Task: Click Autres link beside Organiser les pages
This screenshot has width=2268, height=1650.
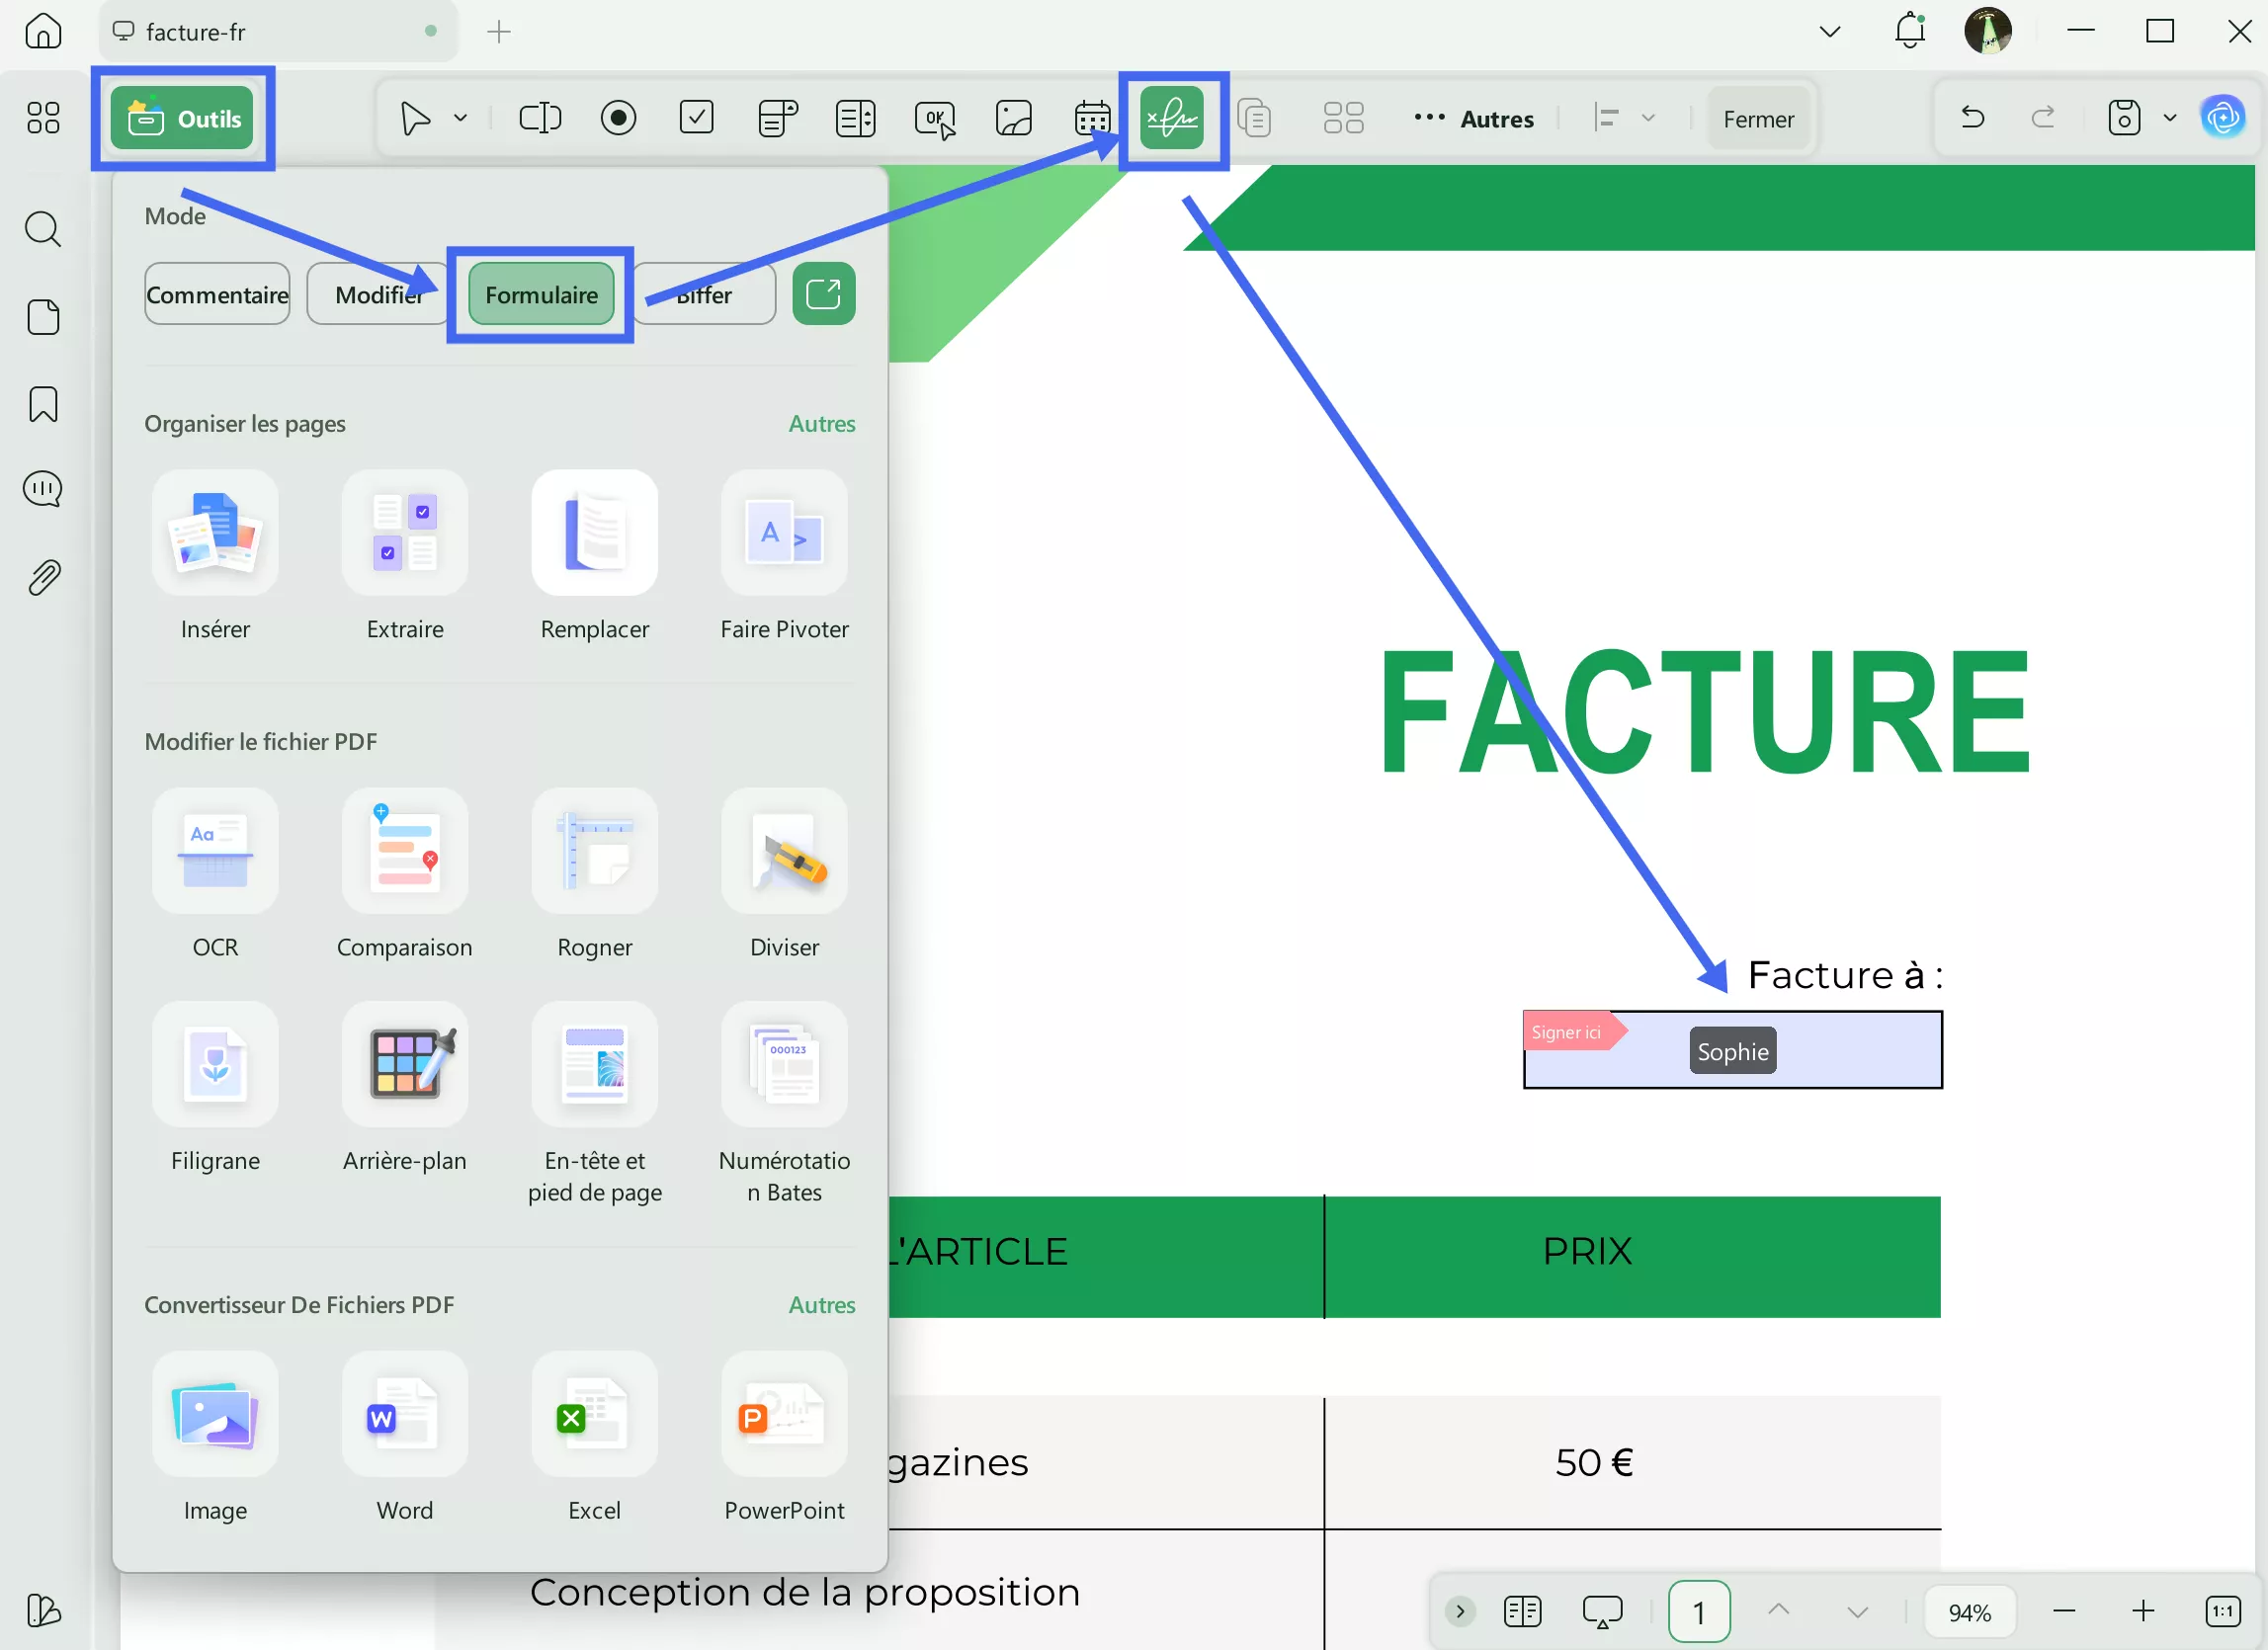Action: [821, 424]
